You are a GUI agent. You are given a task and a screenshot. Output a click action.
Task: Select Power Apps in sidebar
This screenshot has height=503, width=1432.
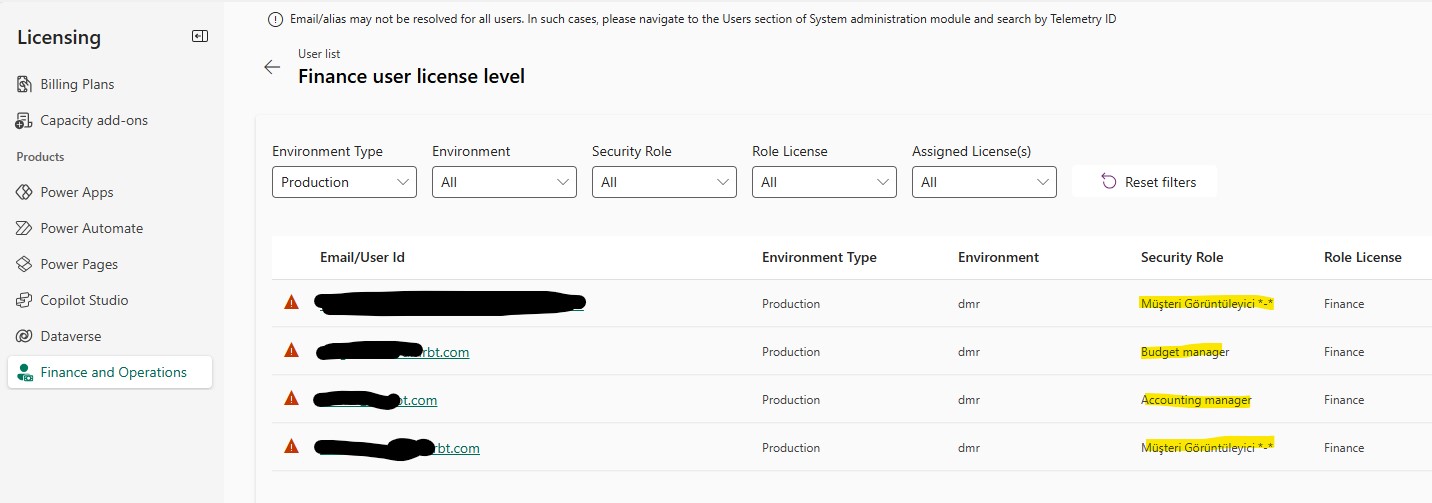click(77, 192)
